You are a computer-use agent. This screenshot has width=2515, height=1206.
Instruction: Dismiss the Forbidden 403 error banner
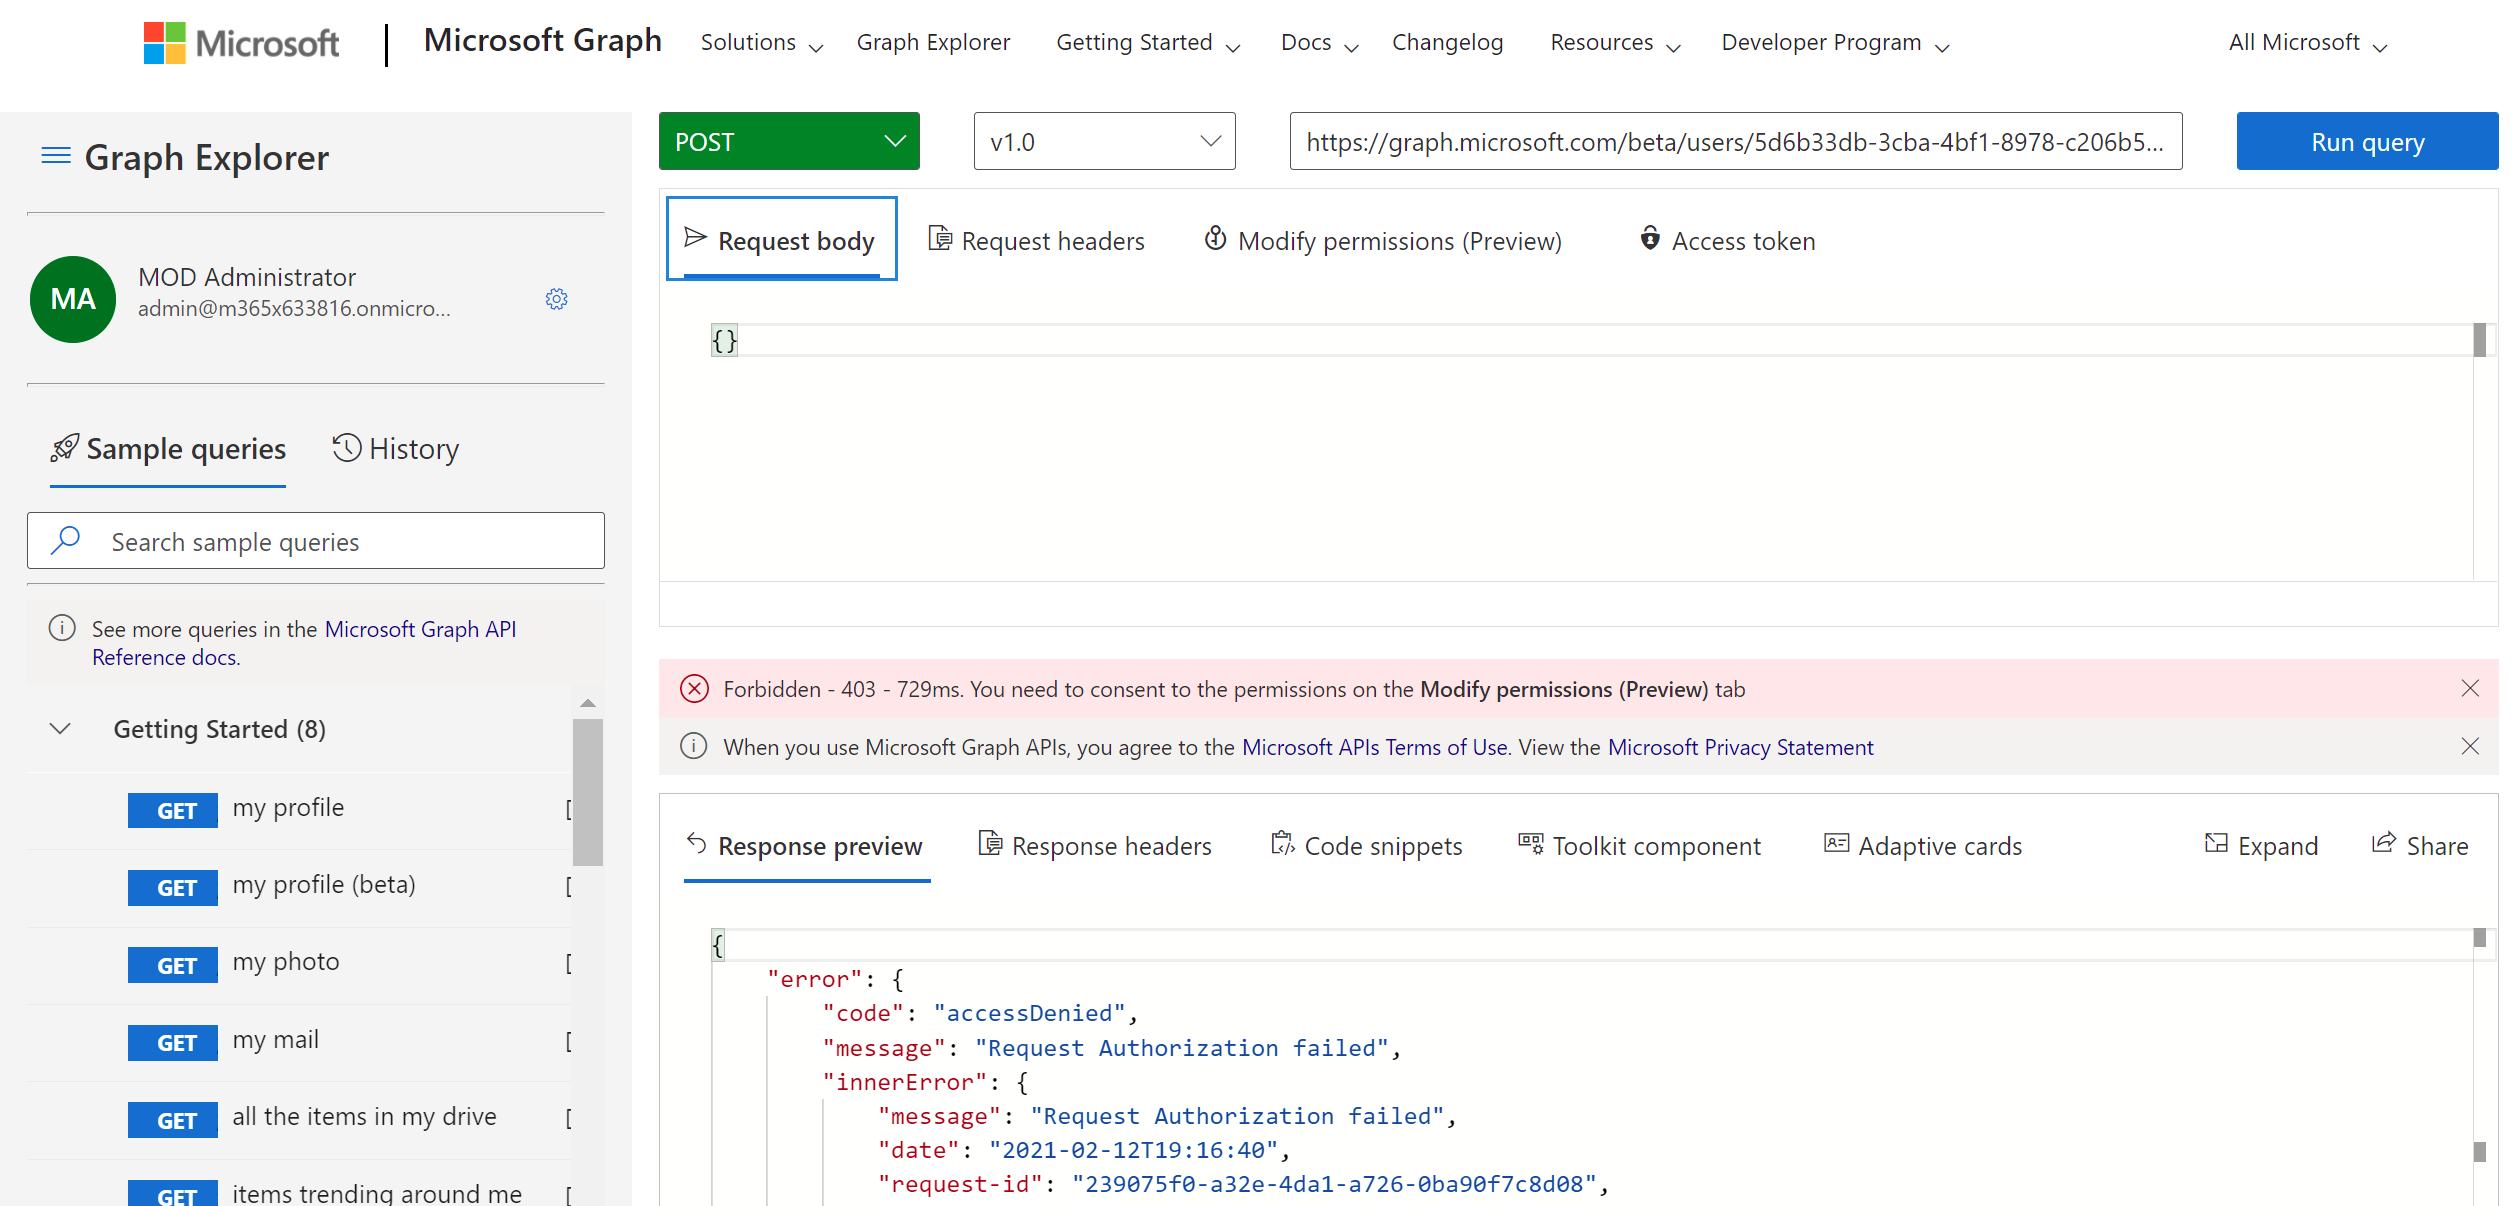point(2469,688)
